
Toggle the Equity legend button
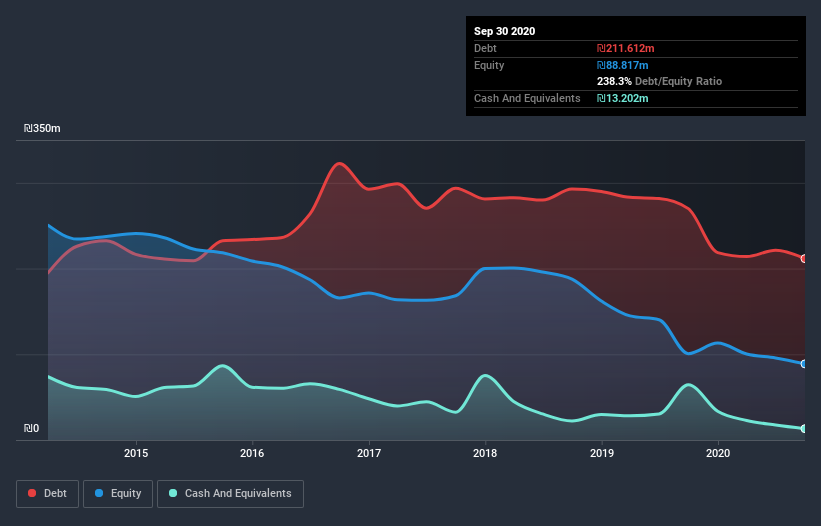(118, 494)
